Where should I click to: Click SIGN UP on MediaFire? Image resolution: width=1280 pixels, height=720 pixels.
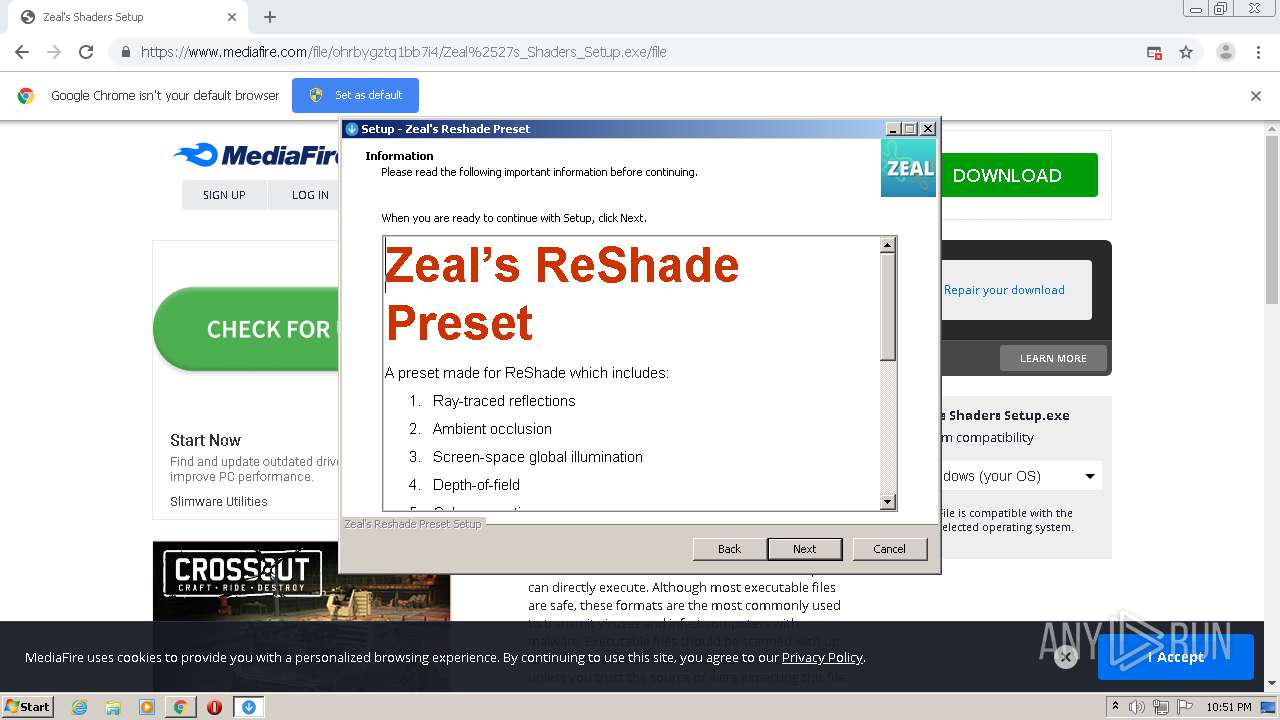(x=224, y=195)
